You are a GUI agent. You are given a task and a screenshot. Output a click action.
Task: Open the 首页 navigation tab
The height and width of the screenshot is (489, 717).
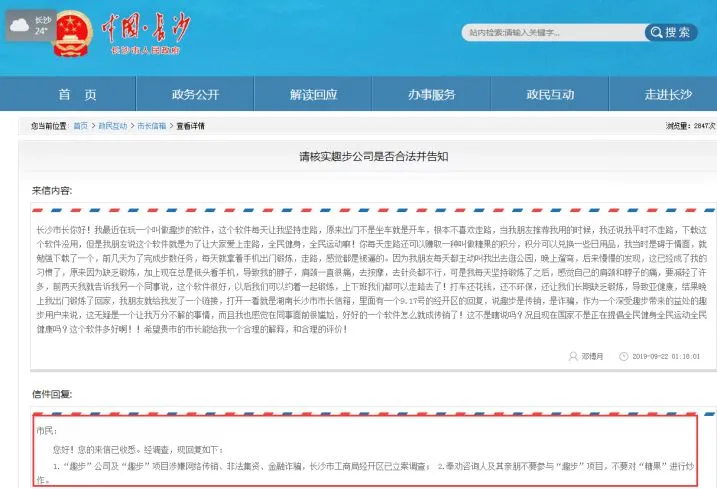[x=77, y=94]
